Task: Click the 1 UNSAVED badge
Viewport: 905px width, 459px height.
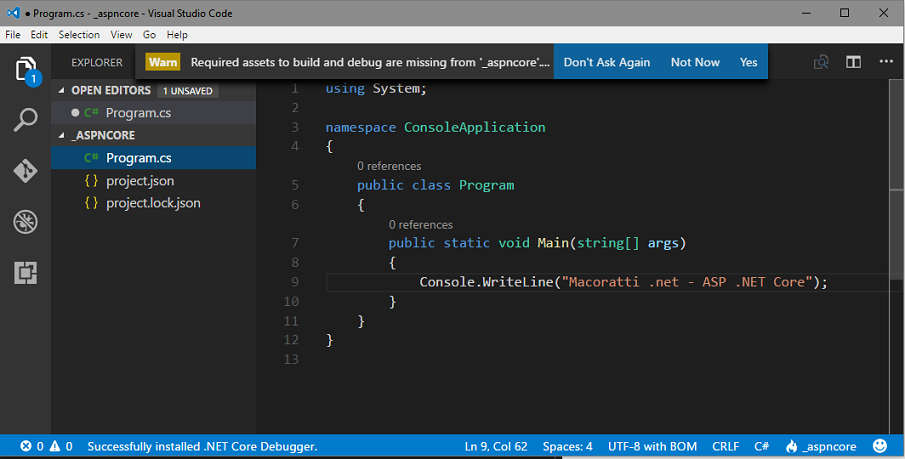Action: coord(188,91)
